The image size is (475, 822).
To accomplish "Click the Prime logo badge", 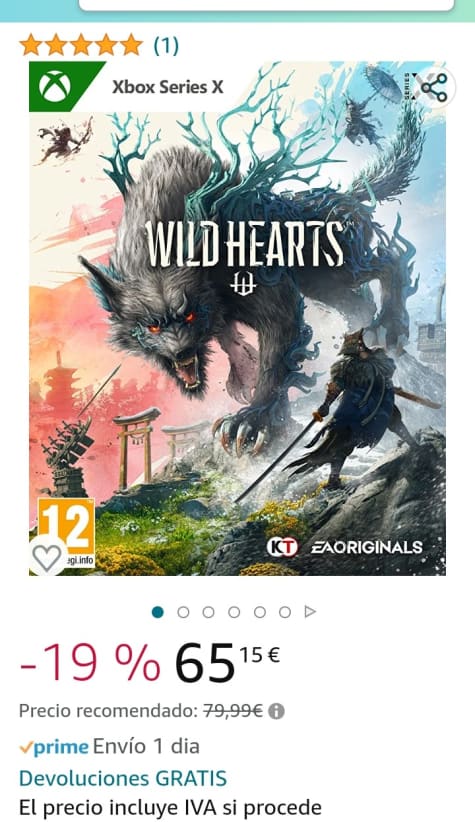I will coord(54,747).
